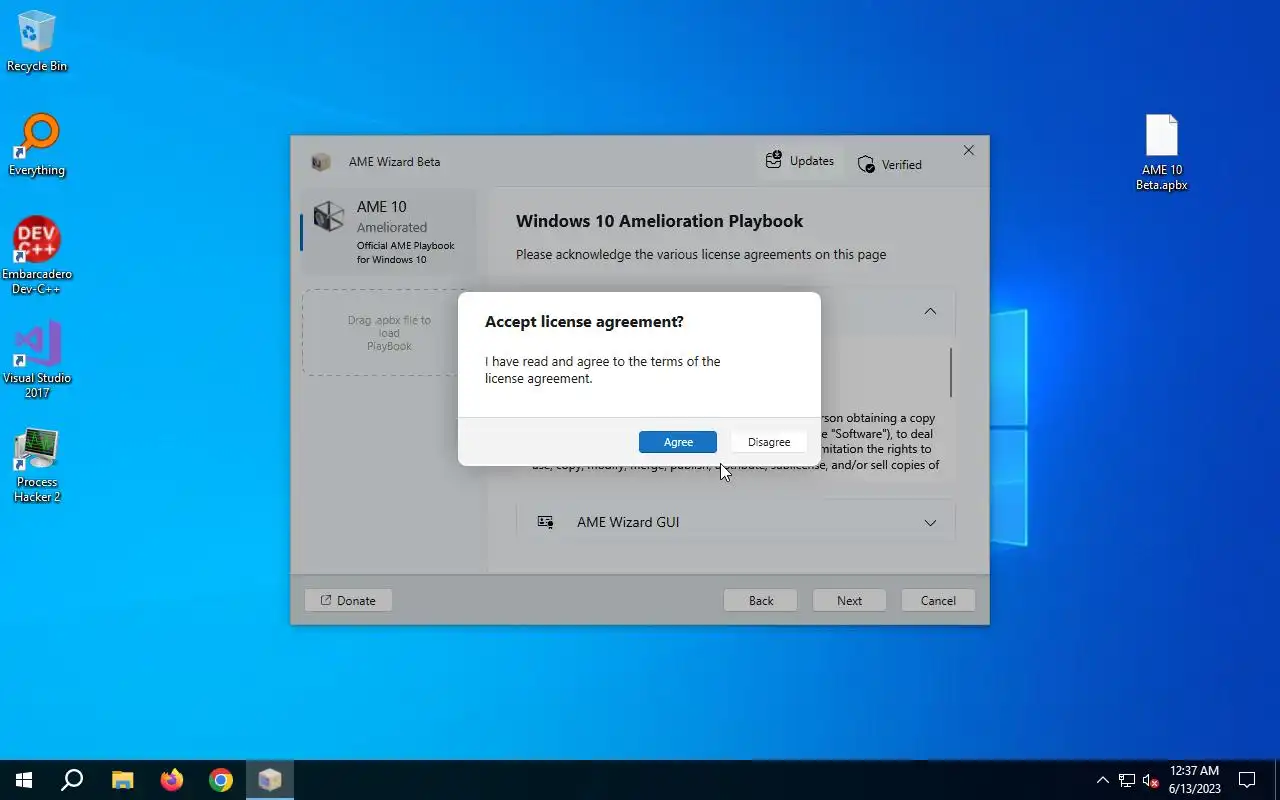
Task: Open the Windows Start menu
Action: click(x=24, y=780)
